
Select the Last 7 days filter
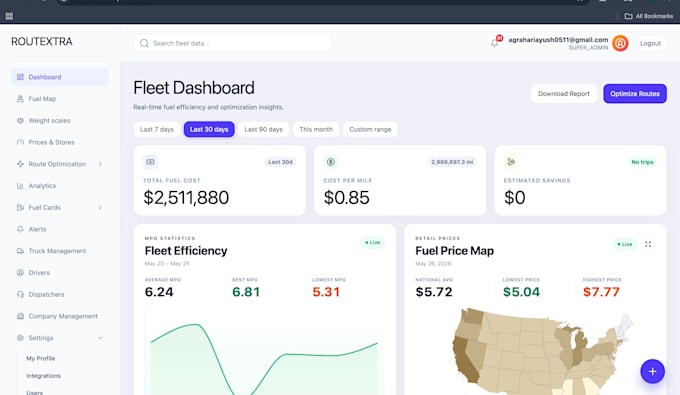(x=157, y=129)
